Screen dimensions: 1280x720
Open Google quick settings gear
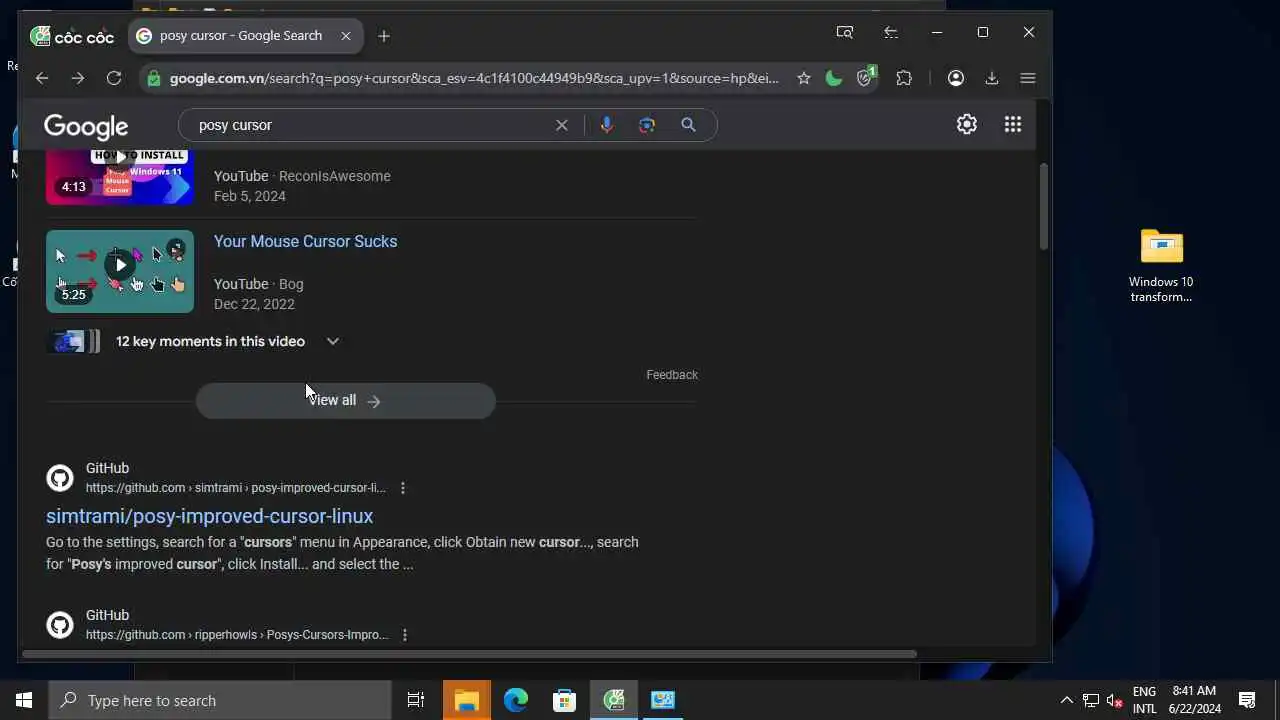pyautogui.click(x=966, y=124)
